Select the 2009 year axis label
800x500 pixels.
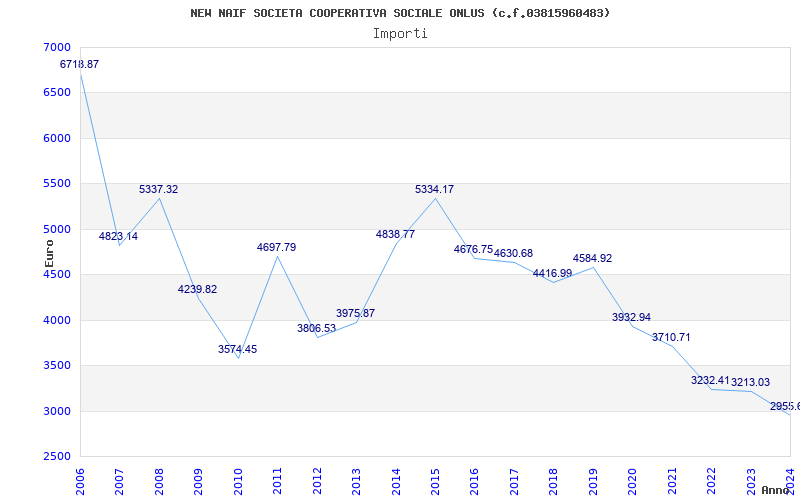[x=198, y=482]
